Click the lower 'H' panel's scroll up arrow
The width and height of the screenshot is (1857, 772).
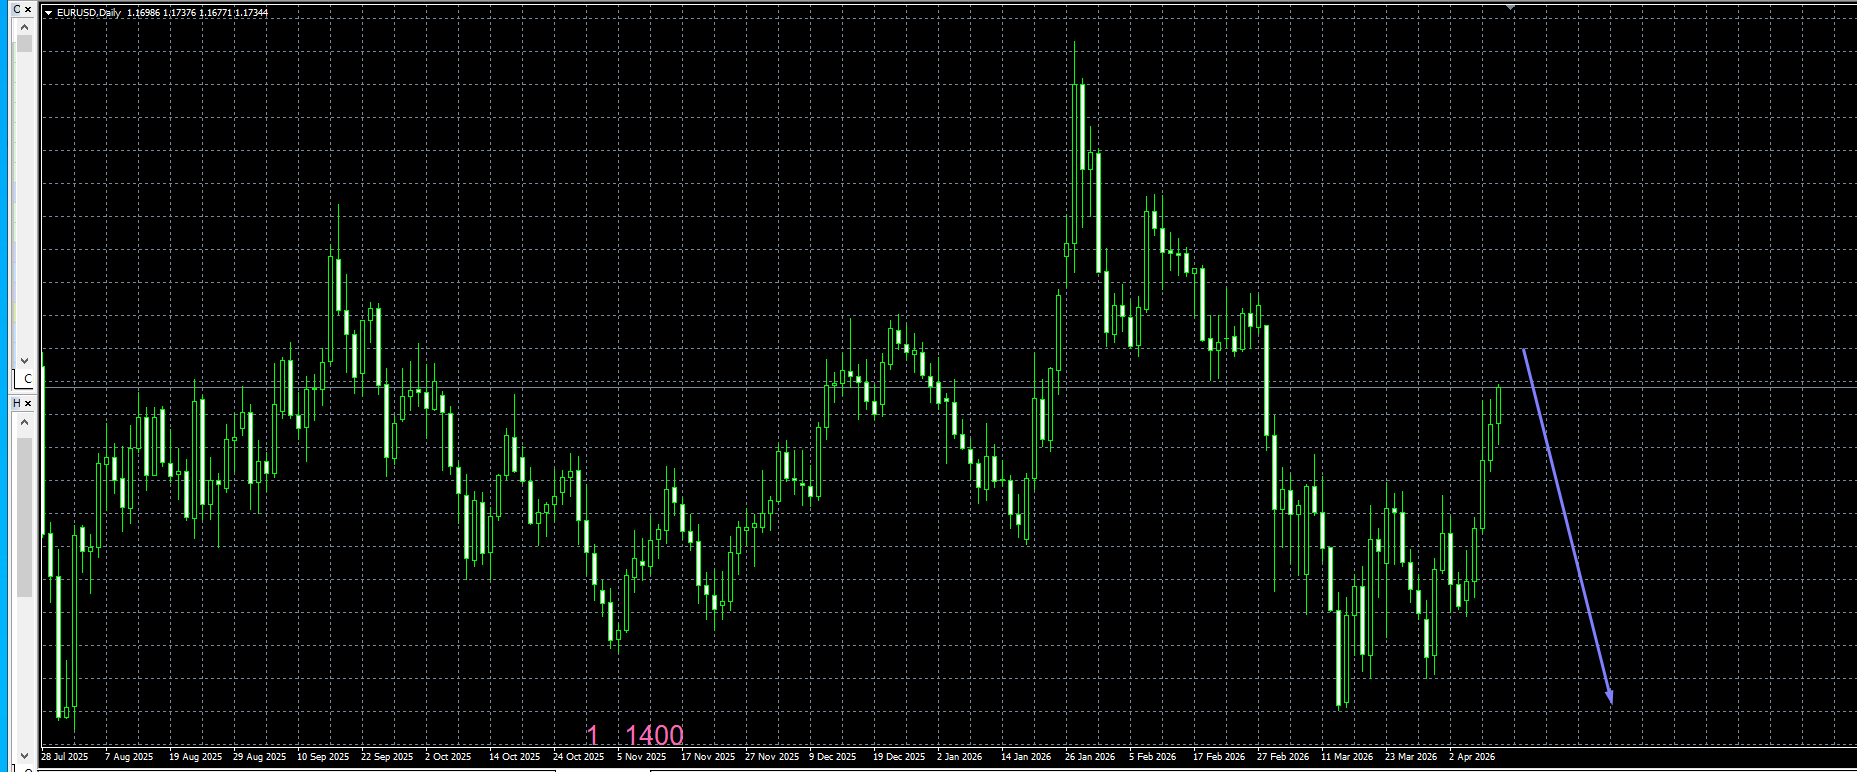click(25, 422)
